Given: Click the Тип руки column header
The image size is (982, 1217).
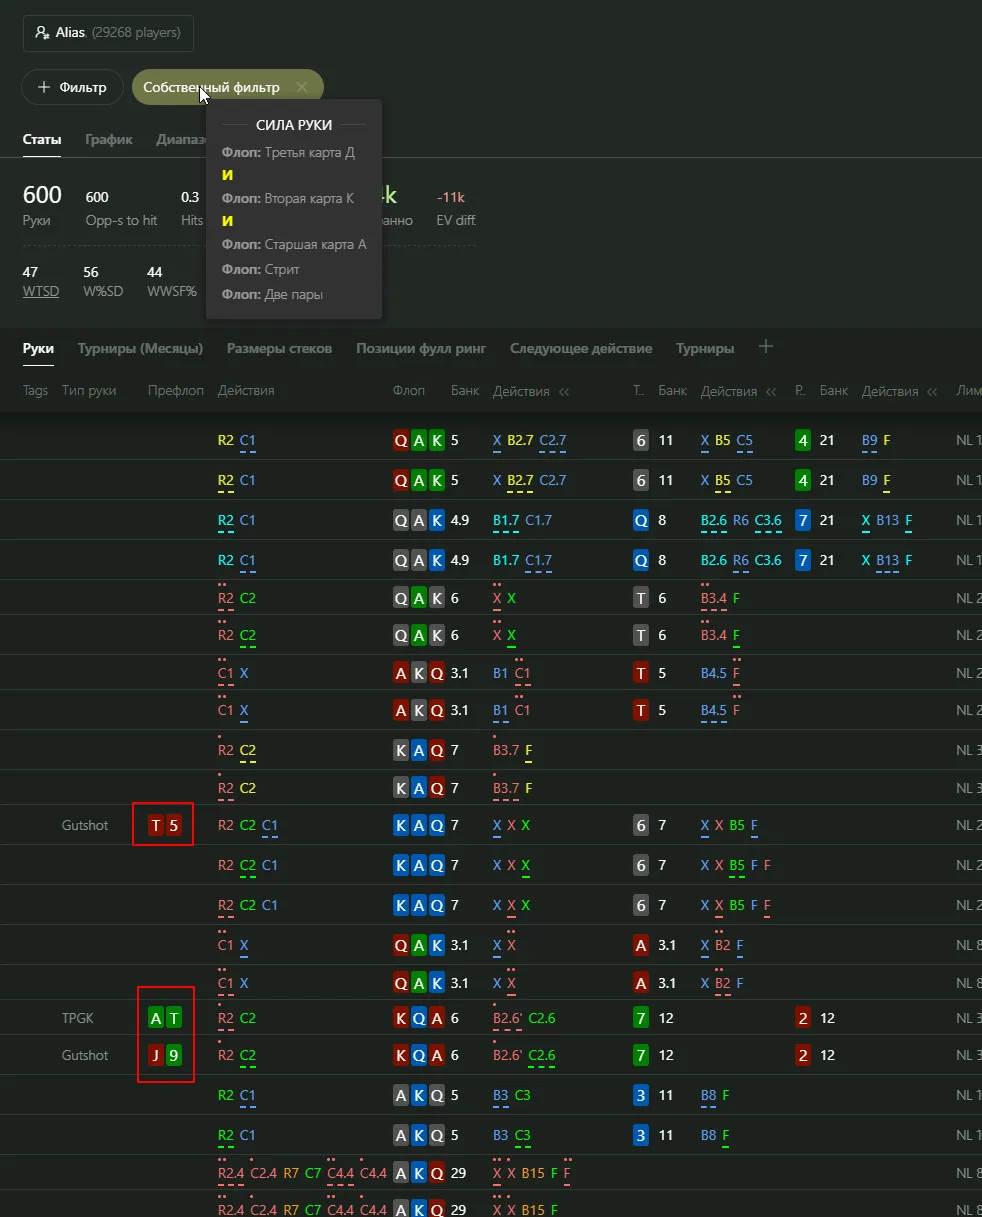Looking at the screenshot, I should click(x=89, y=391).
